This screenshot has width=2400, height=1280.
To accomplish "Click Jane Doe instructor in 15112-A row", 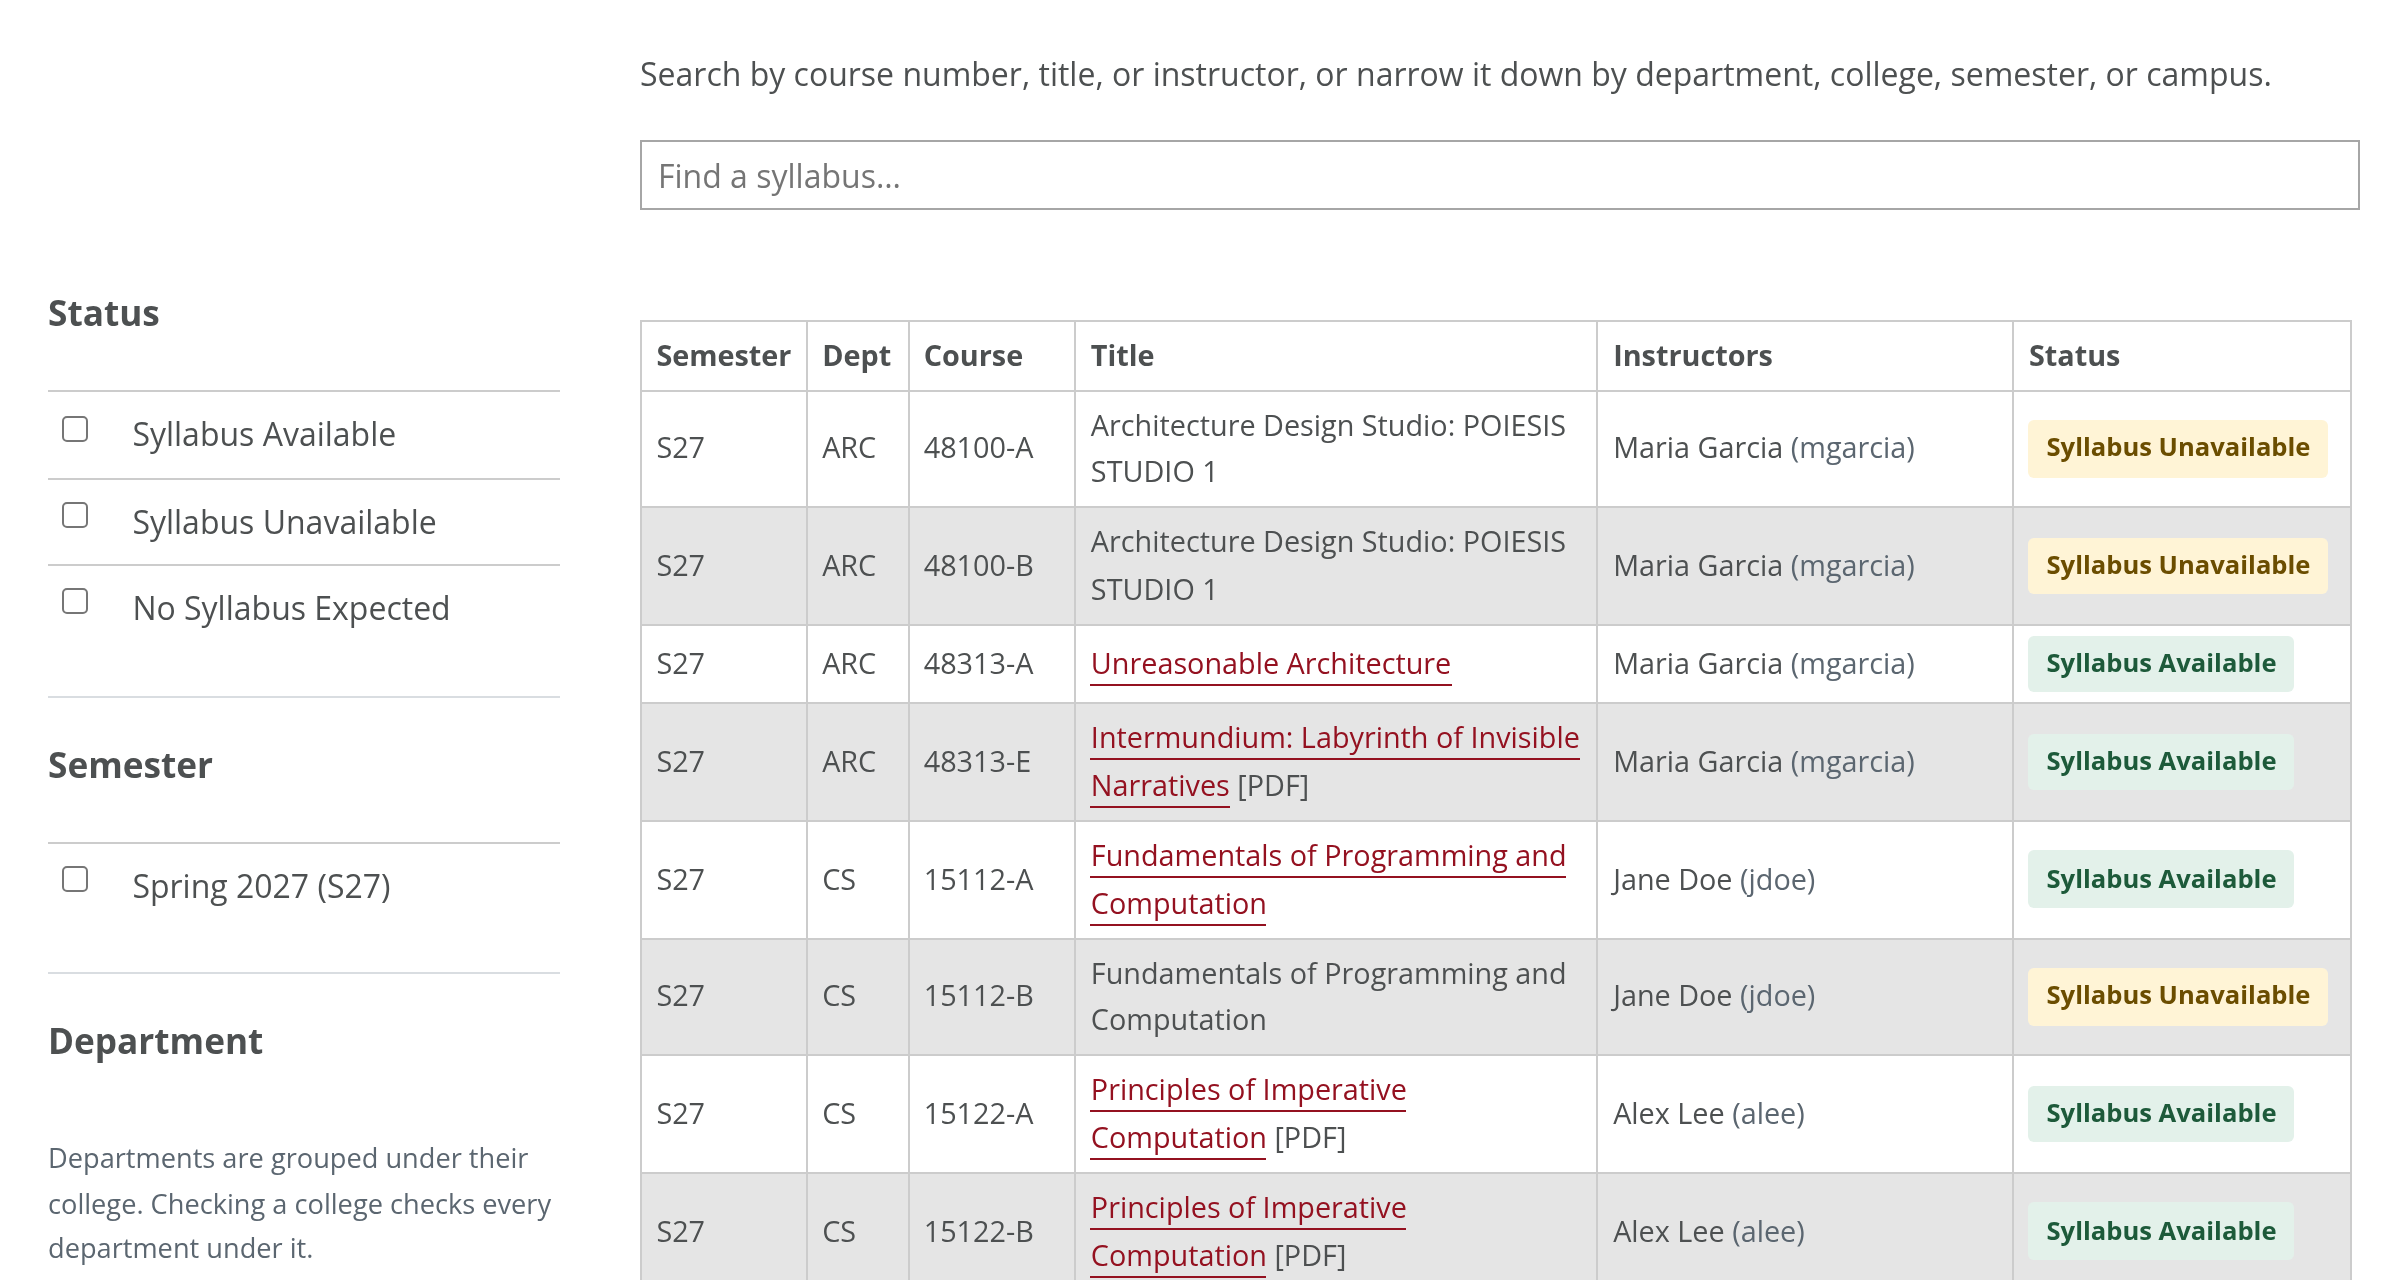I will click(1714, 880).
